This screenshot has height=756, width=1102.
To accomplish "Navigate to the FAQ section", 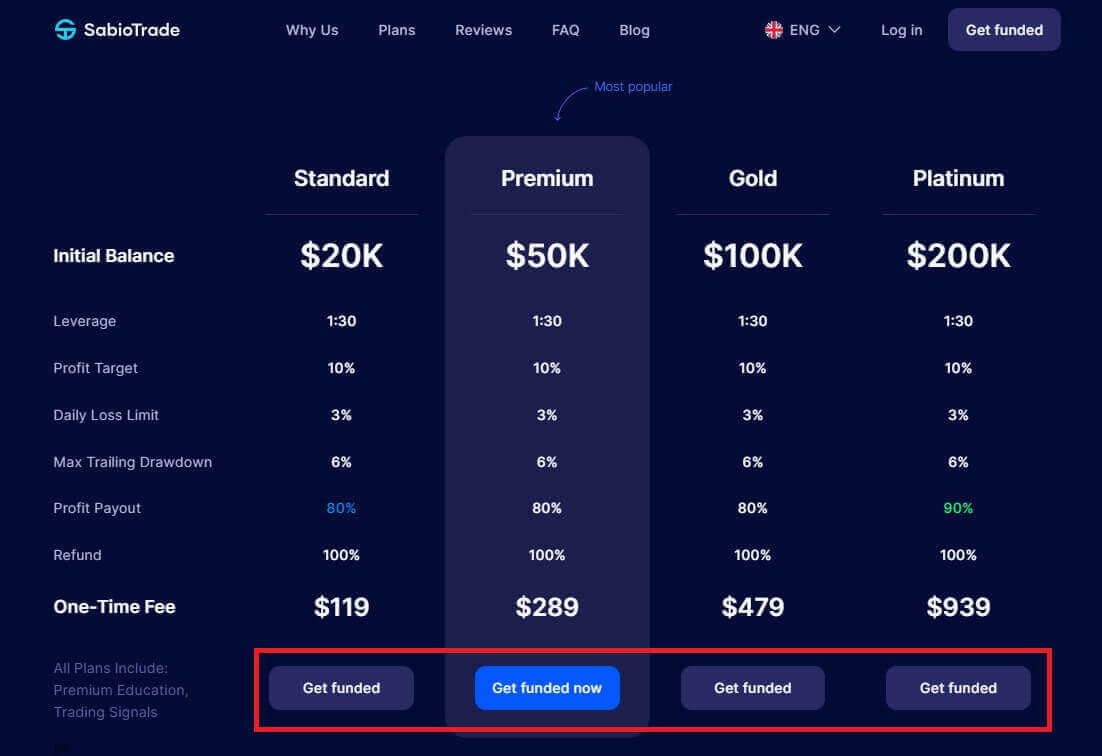I will (565, 30).
